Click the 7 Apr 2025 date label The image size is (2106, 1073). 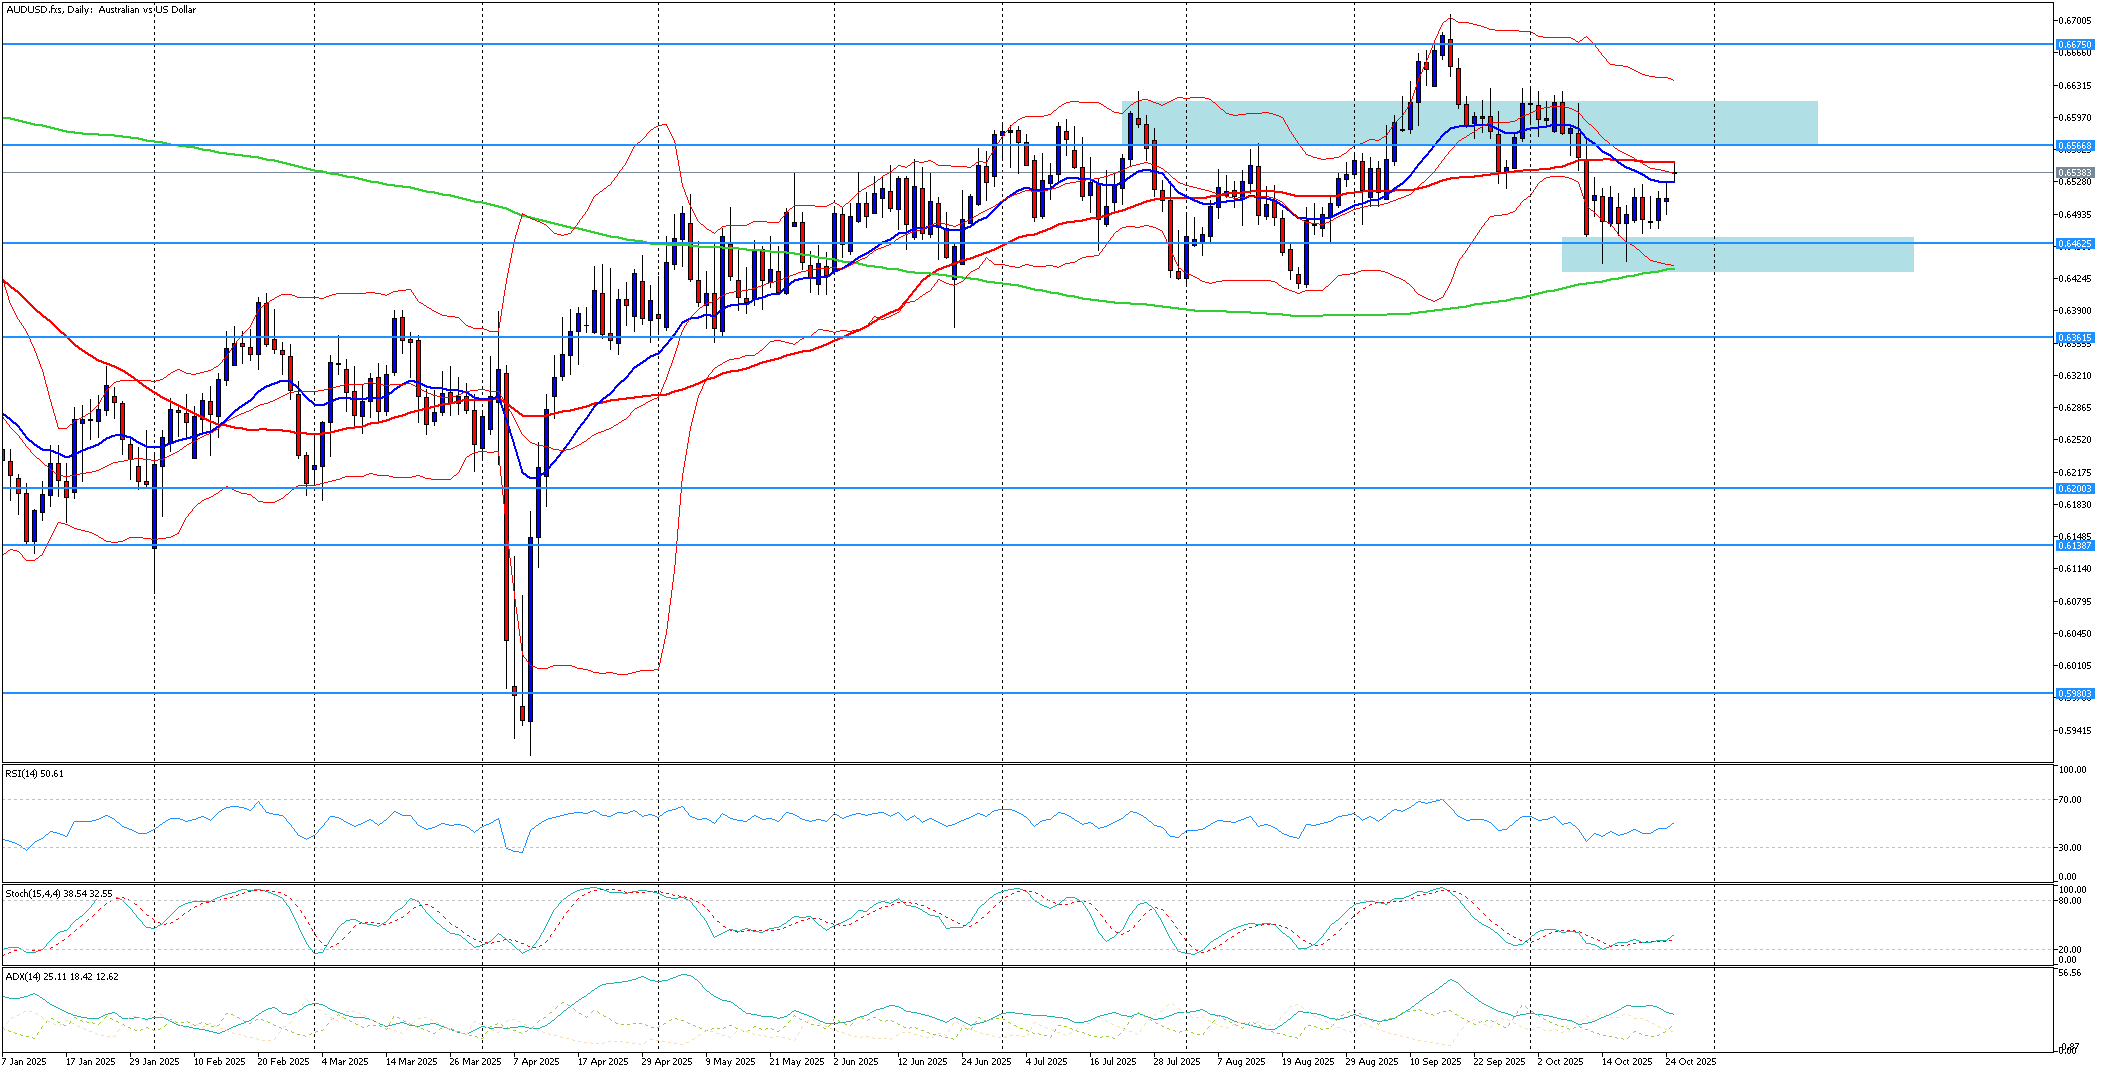tap(536, 1062)
